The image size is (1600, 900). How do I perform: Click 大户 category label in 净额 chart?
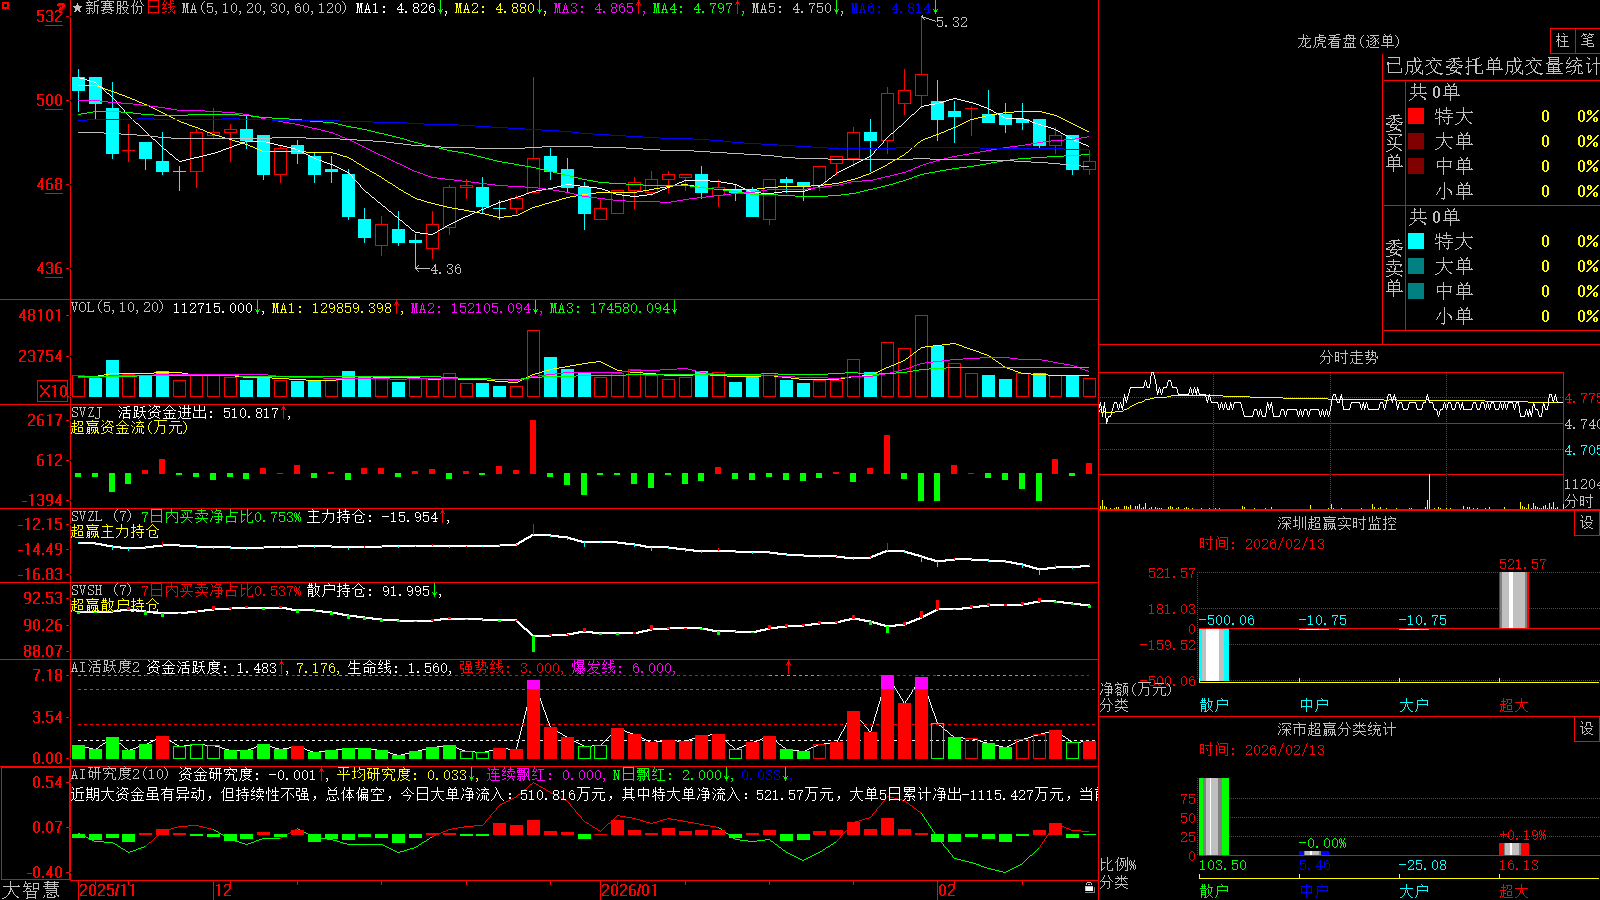click(x=1414, y=705)
